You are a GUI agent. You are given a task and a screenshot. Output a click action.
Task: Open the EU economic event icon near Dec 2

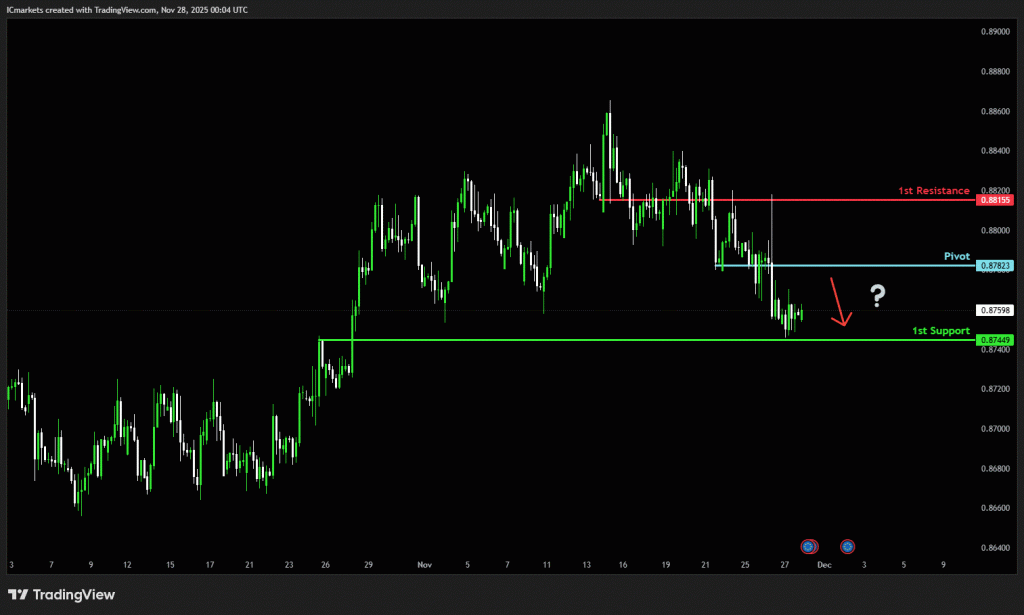(x=848, y=546)
